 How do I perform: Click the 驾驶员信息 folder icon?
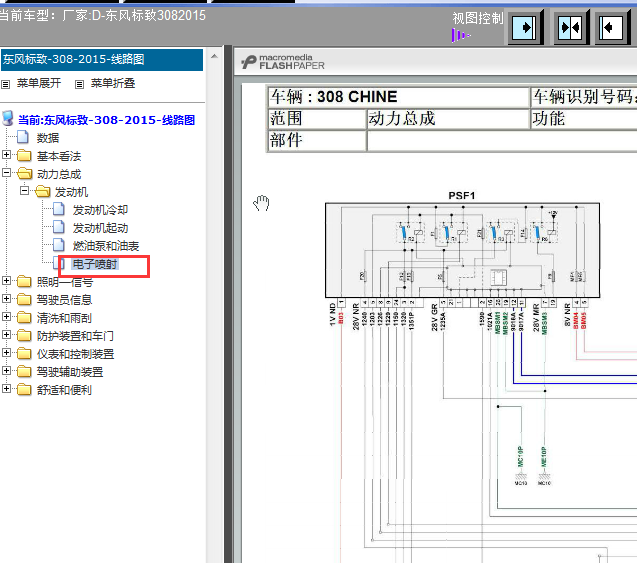pyautogui.click(x=24, y=299)
